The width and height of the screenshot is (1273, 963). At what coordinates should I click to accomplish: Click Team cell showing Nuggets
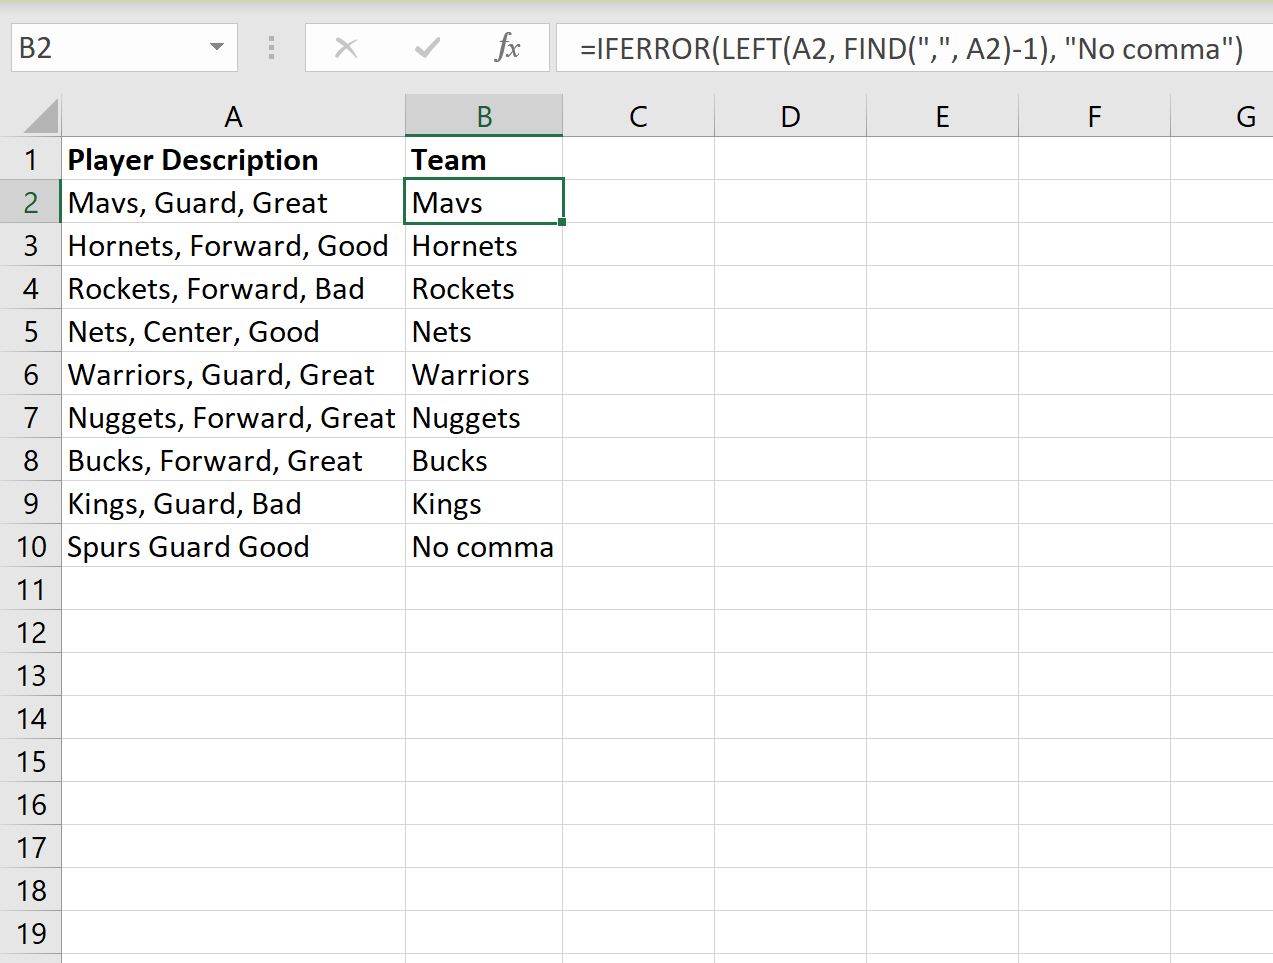click(484, 417)
